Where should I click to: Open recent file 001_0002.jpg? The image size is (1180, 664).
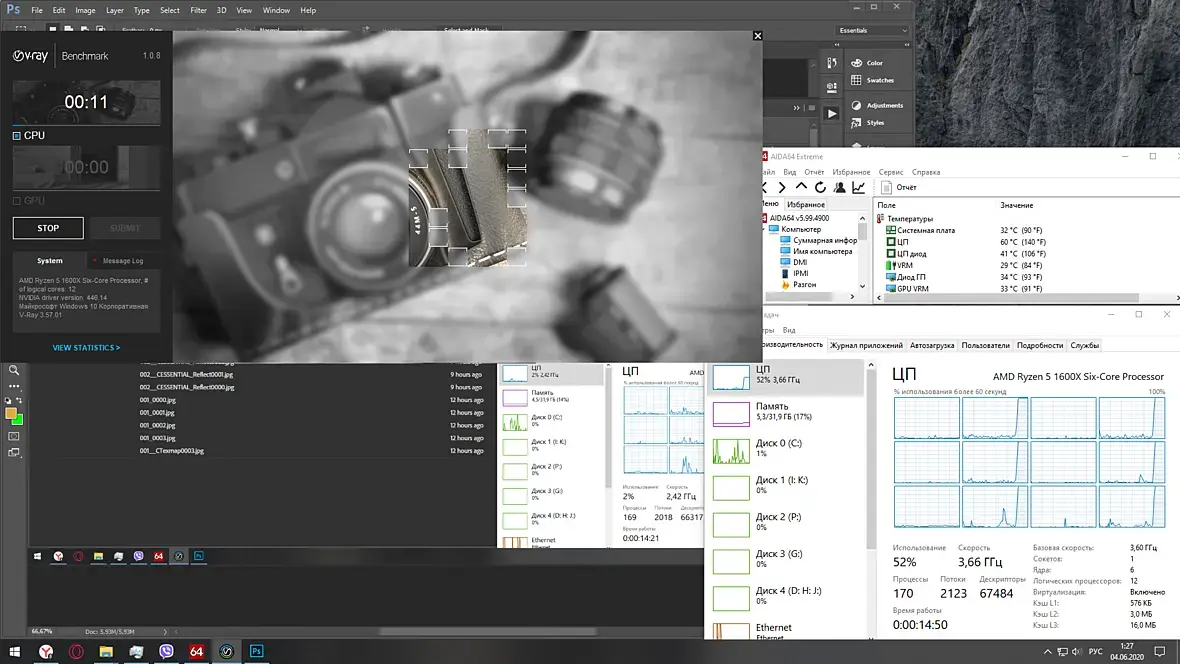tap(158, 425)
